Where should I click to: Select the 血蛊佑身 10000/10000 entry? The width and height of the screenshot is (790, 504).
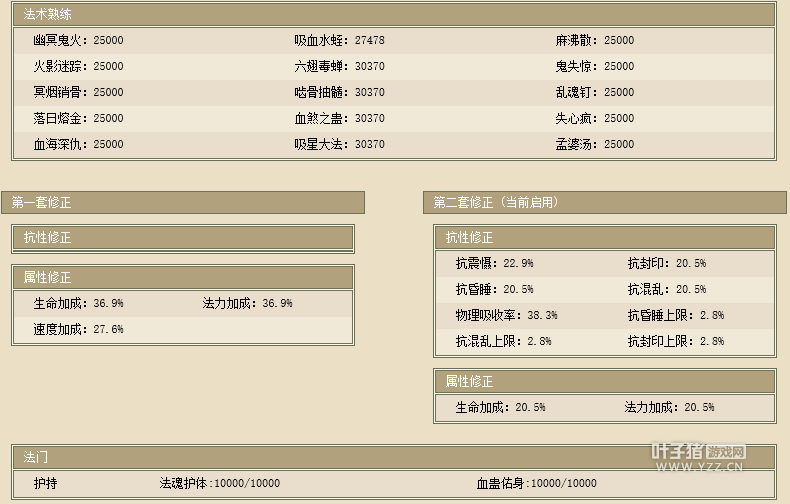point(536,483)
